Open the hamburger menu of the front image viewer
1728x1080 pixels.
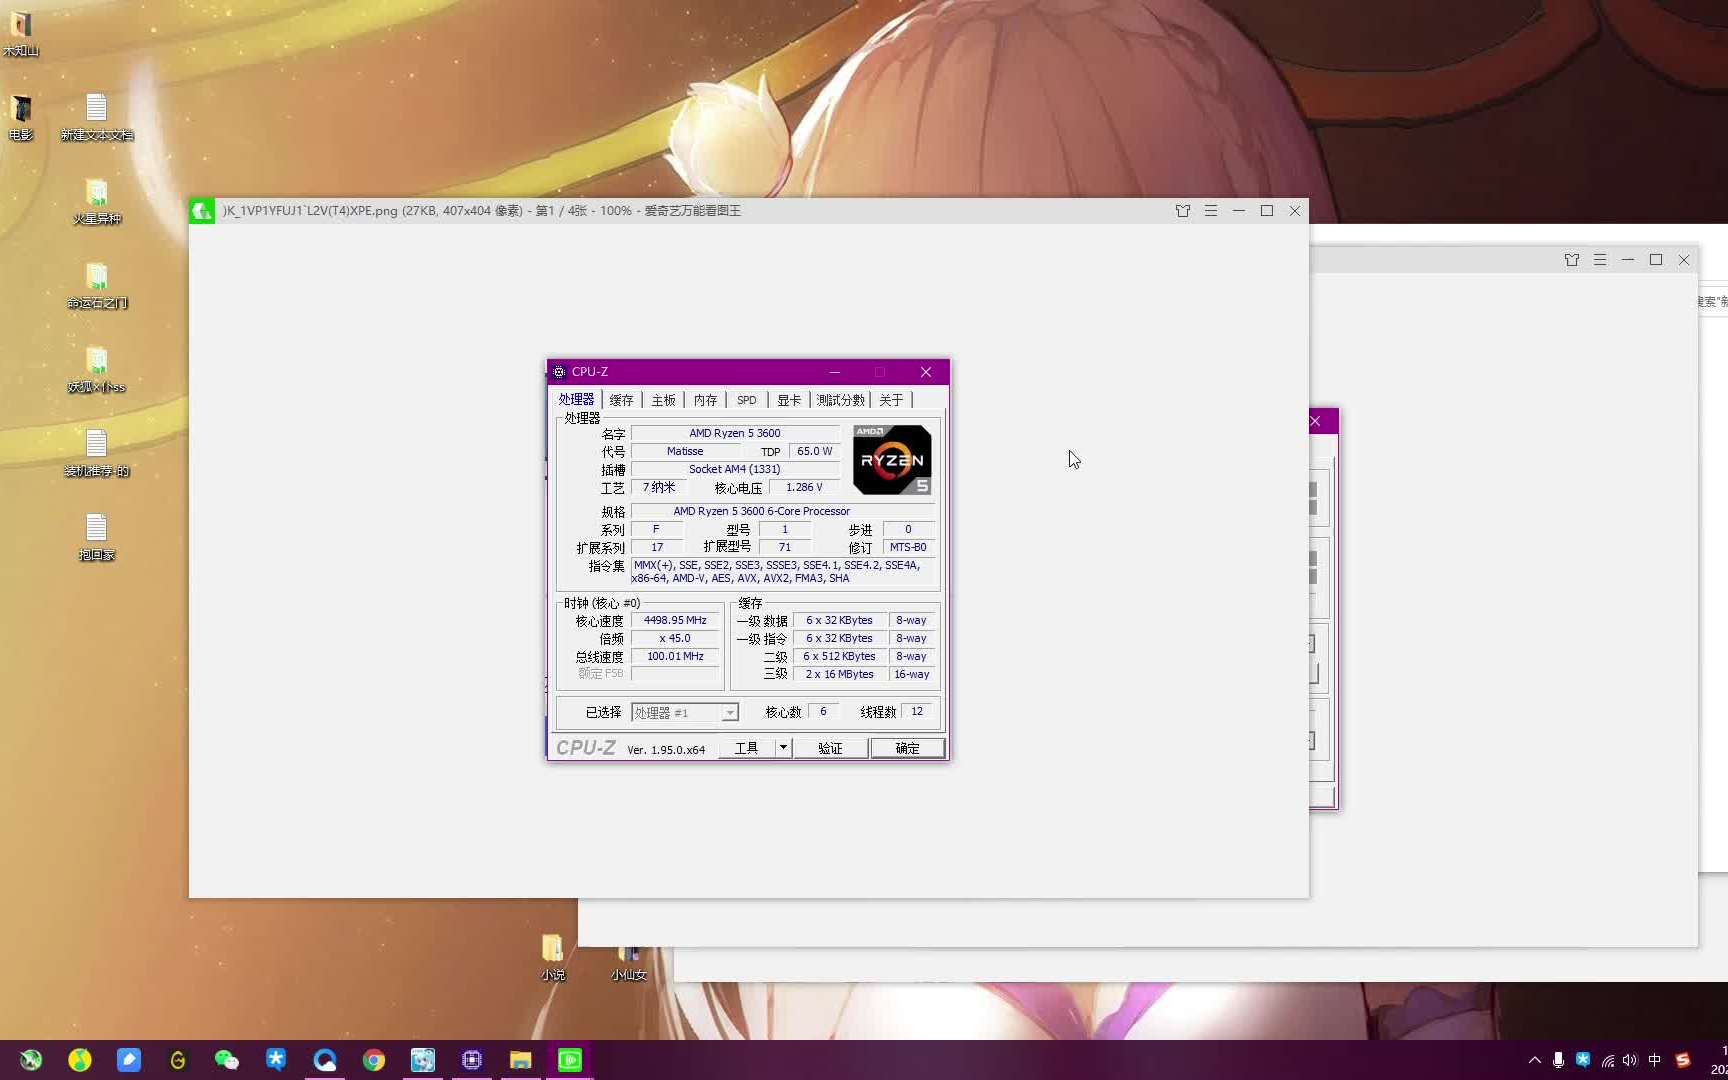pos(1211,211)
